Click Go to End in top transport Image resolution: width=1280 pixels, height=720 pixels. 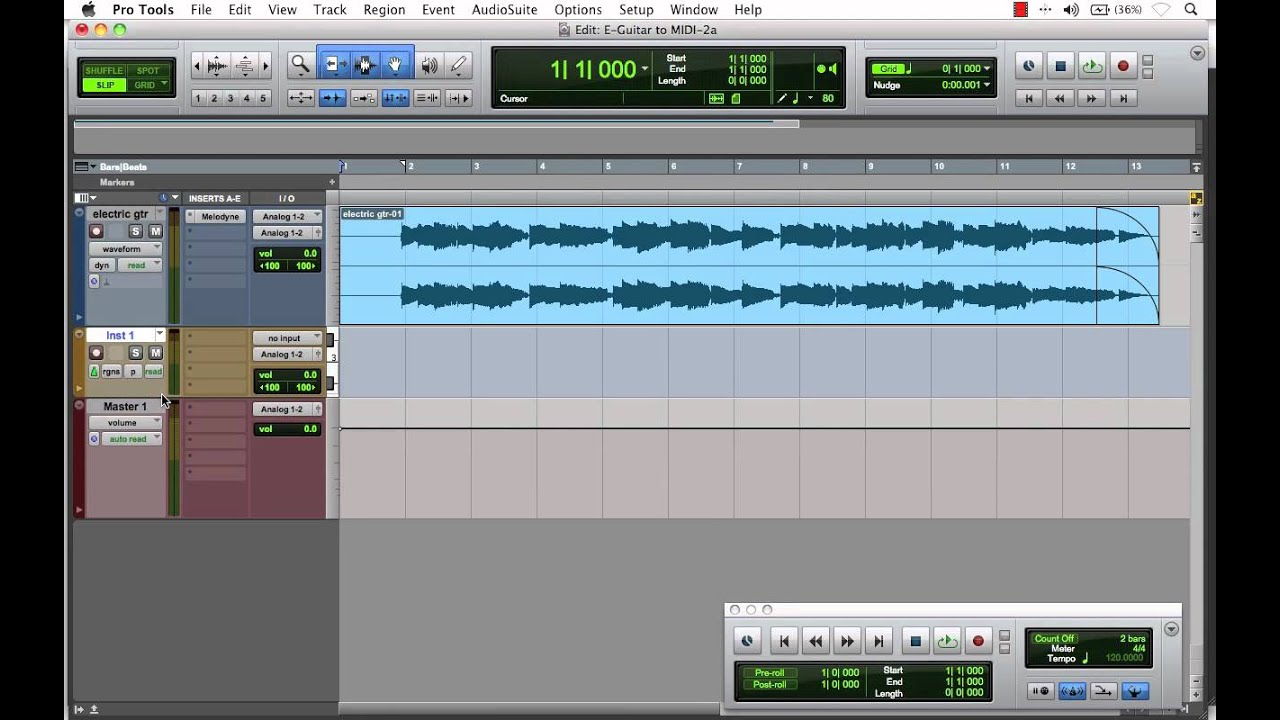pyautogui.click(x=1123, y=98)
